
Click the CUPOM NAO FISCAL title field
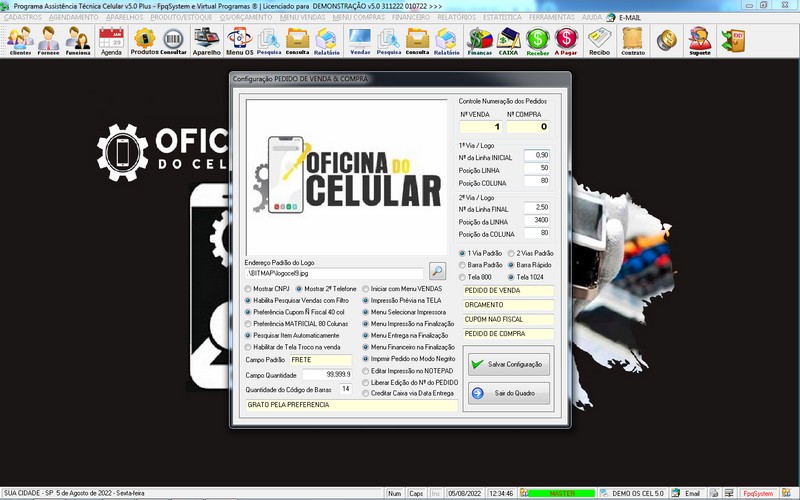click(508, 319)
